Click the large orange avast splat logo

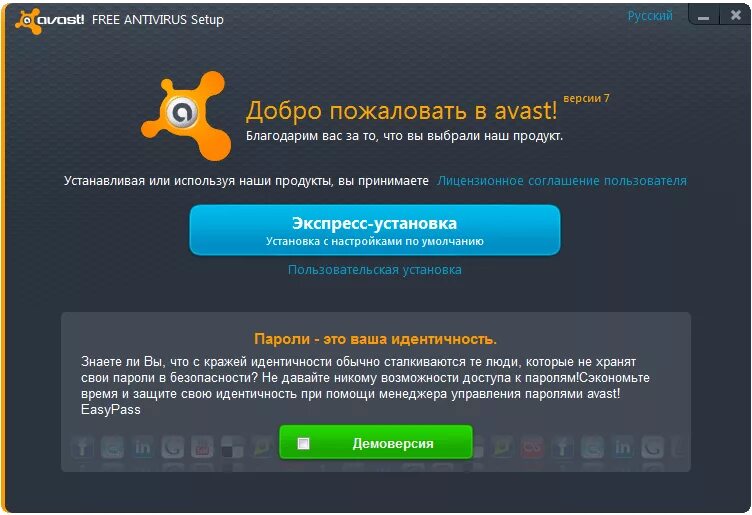pos(186,116)
